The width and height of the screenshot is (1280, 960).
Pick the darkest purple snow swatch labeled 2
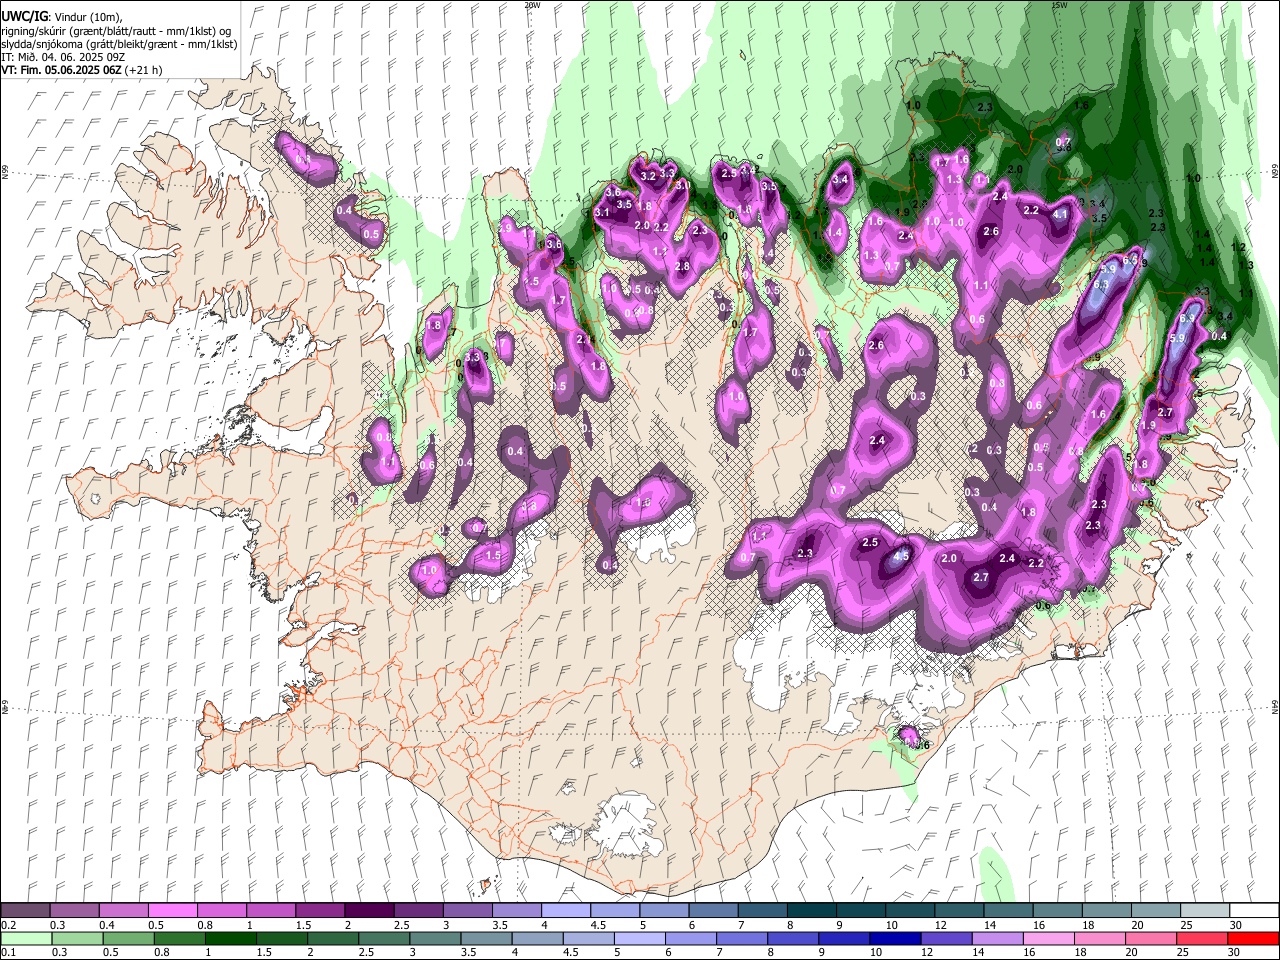click(368, 911)
